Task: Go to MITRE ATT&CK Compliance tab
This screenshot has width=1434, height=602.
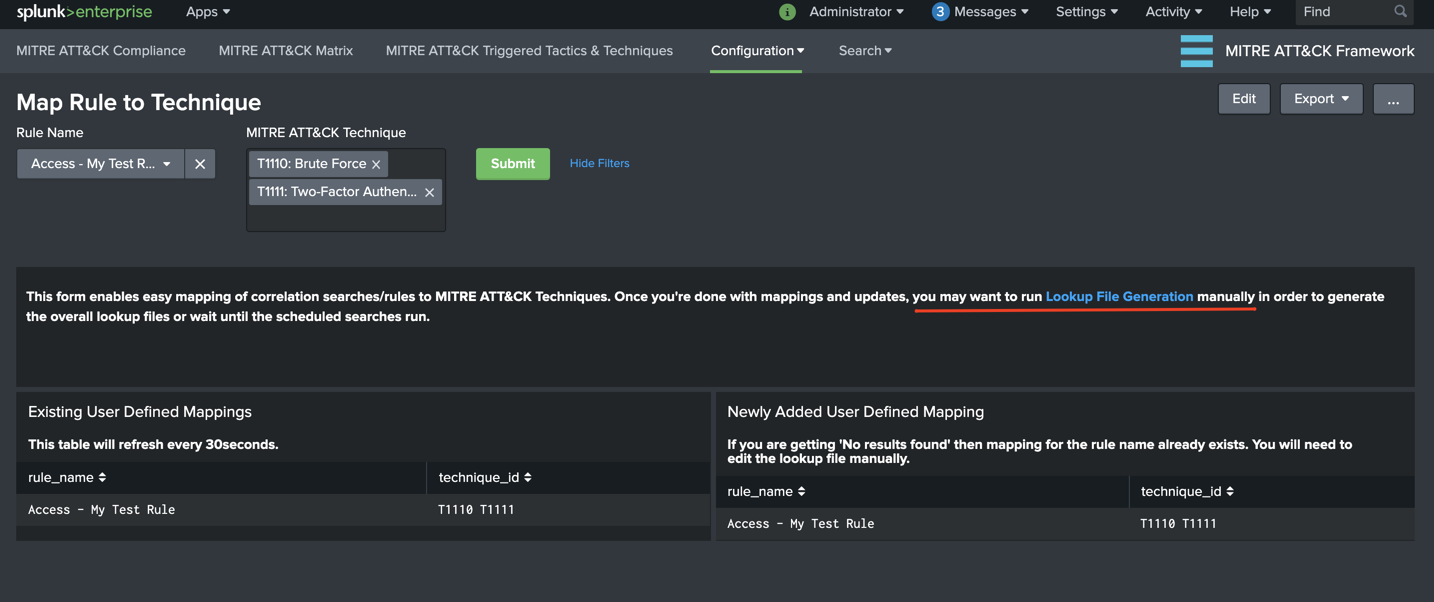Action: pos(101,51)
